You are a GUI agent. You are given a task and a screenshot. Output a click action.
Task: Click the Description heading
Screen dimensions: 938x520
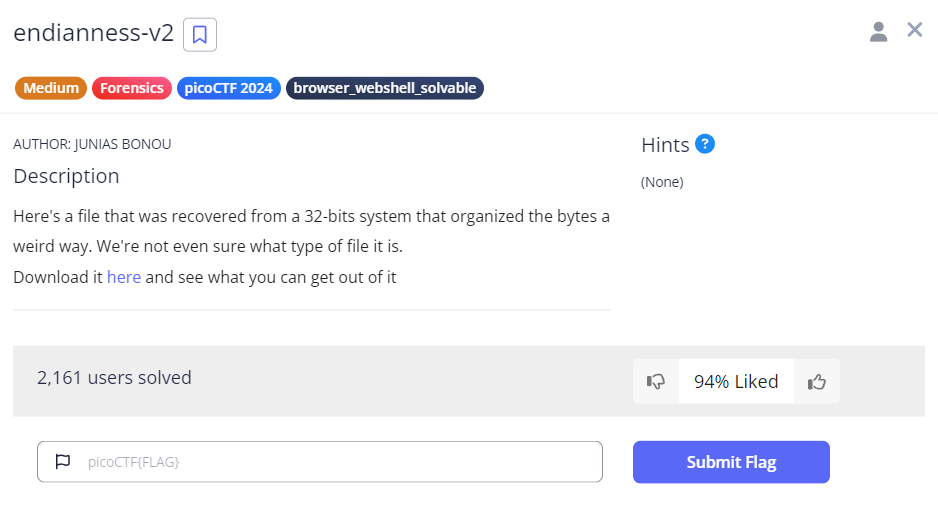(66, 176)
